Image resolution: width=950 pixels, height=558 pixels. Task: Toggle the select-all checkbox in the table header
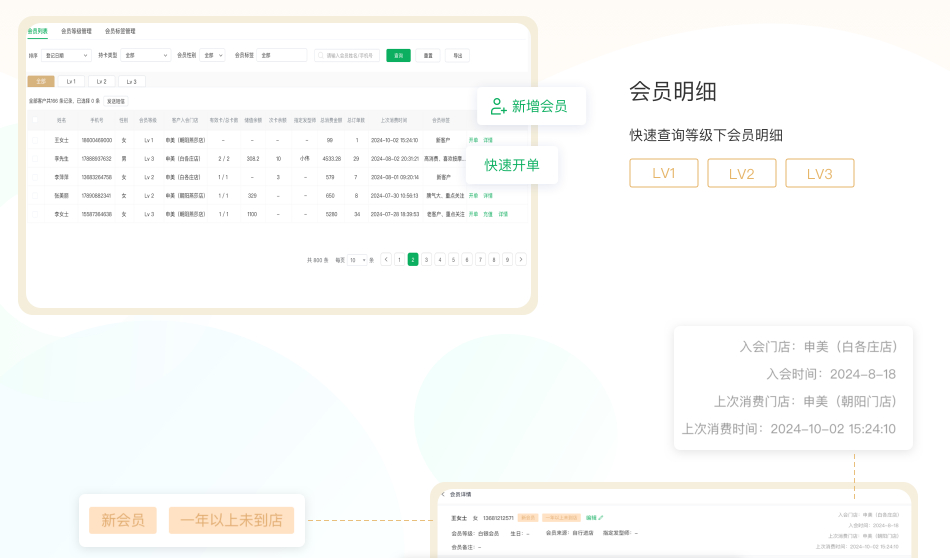tap(35, 120)
